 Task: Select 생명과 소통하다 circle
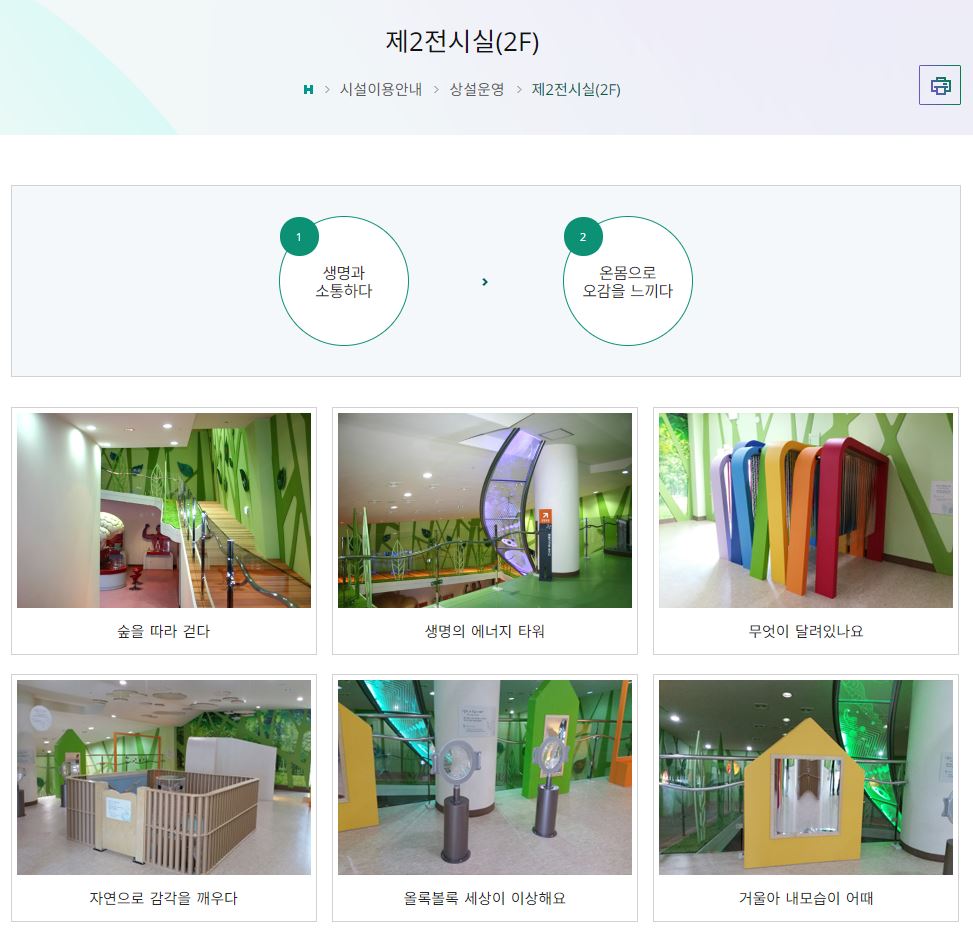344,281
